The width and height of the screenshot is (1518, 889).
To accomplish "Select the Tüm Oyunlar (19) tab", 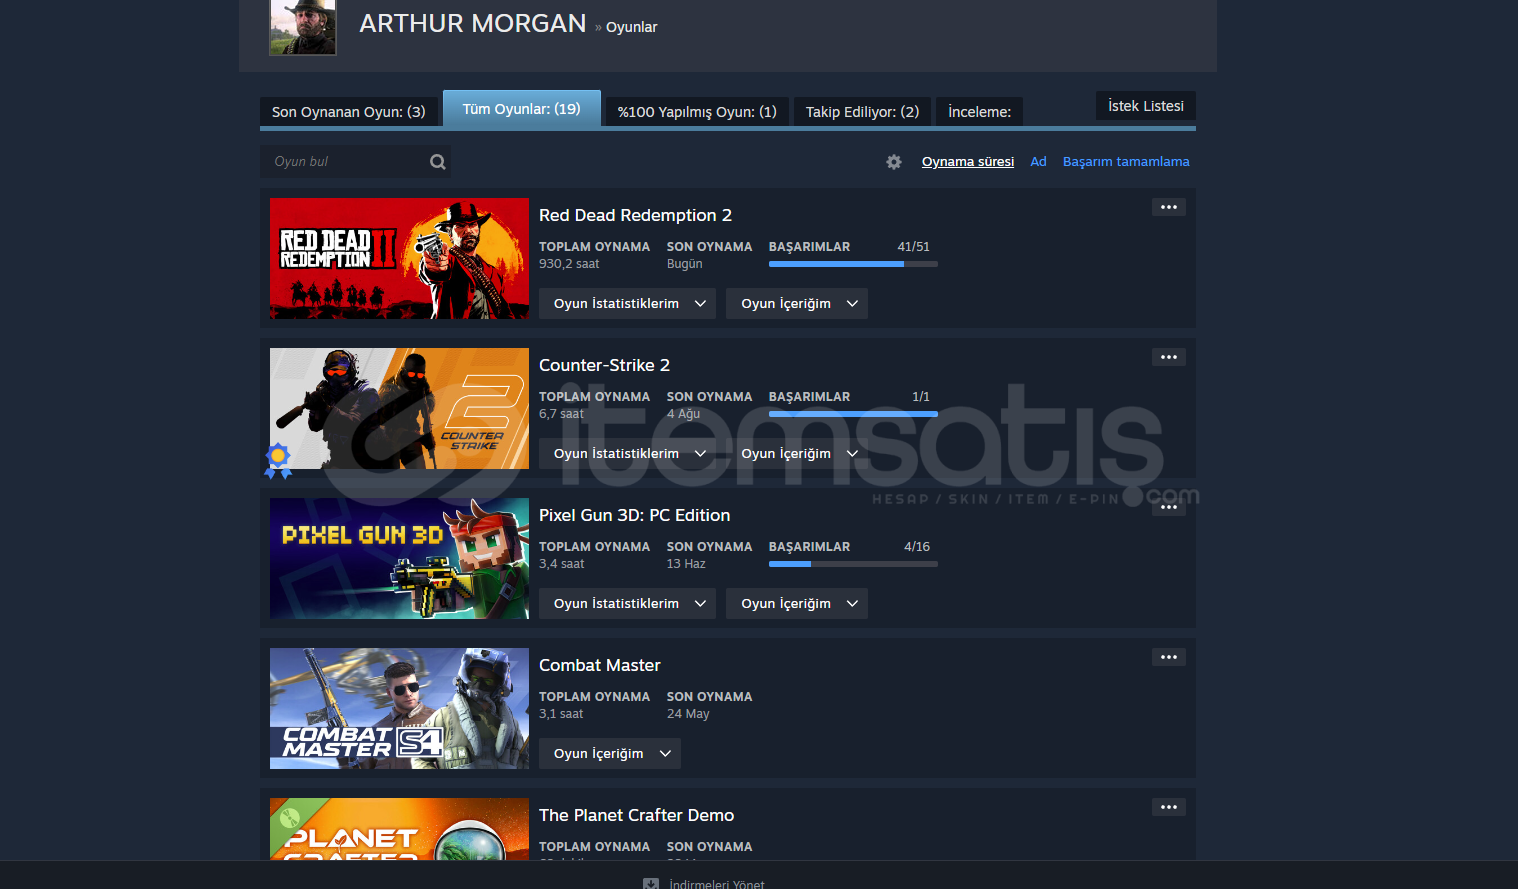I will click(x=521, y=109).
